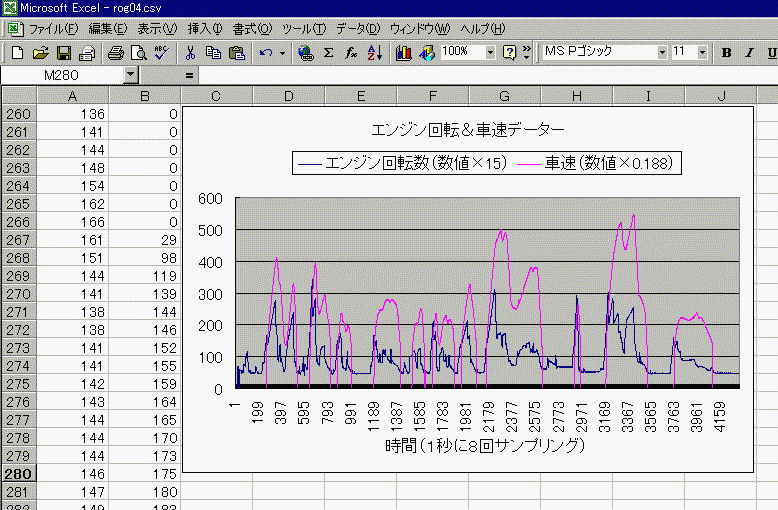
Task: Select chart title エンジン回転＆車速データー
Action: coord(467,130)
